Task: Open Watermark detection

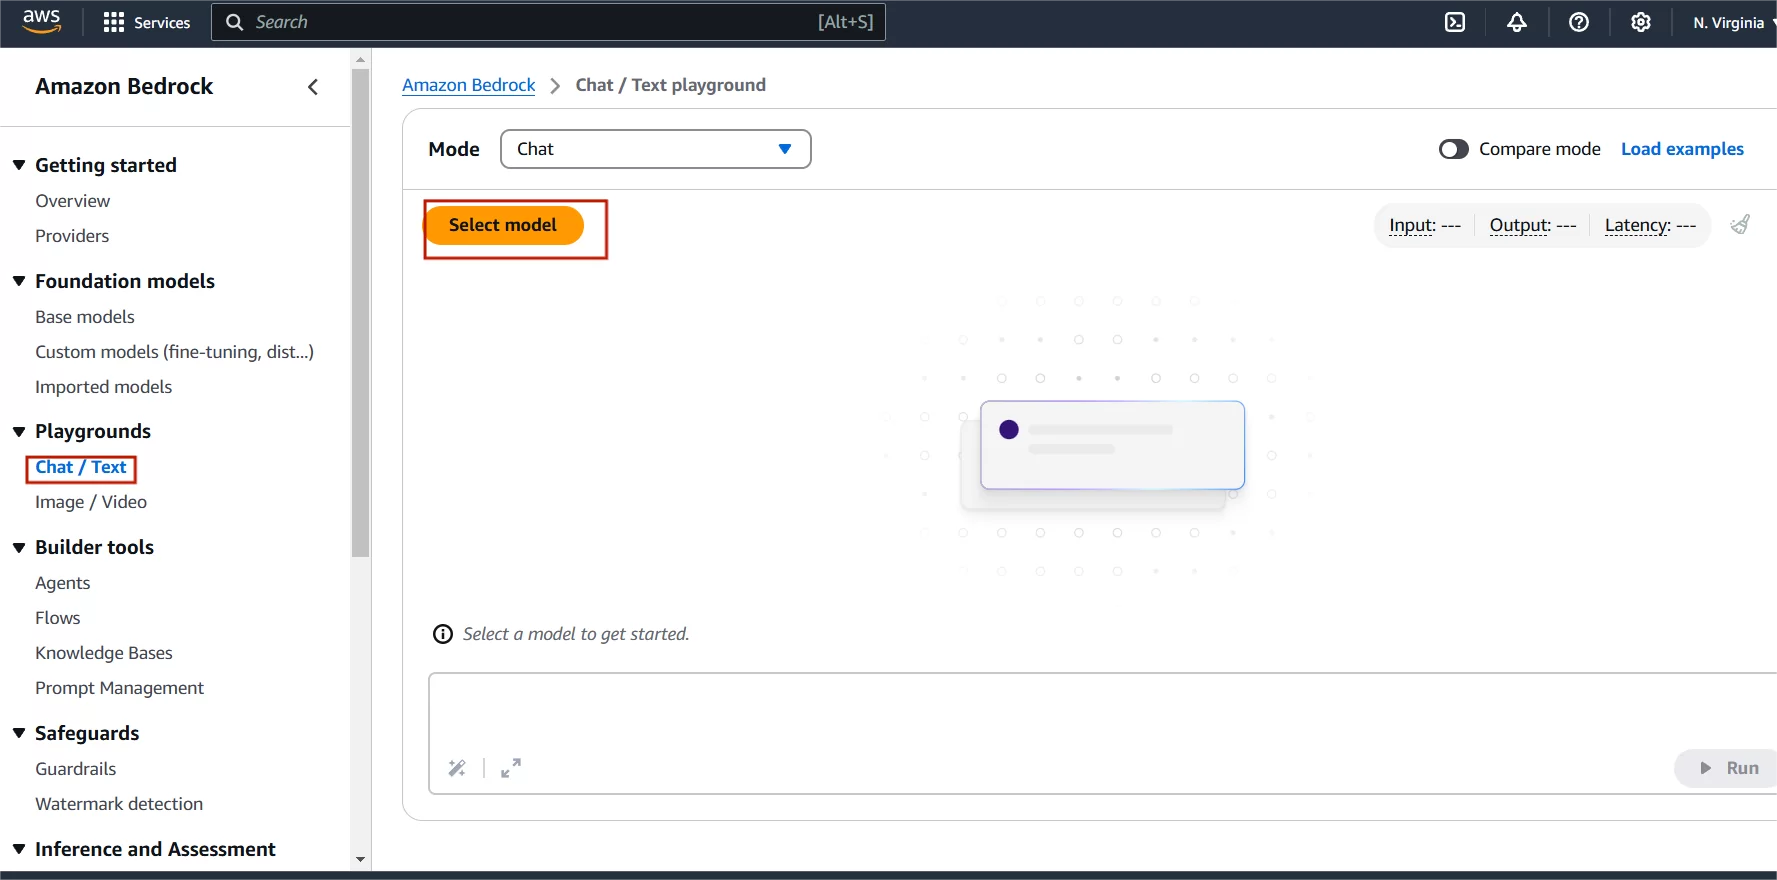Action: (x=119, y=804)
